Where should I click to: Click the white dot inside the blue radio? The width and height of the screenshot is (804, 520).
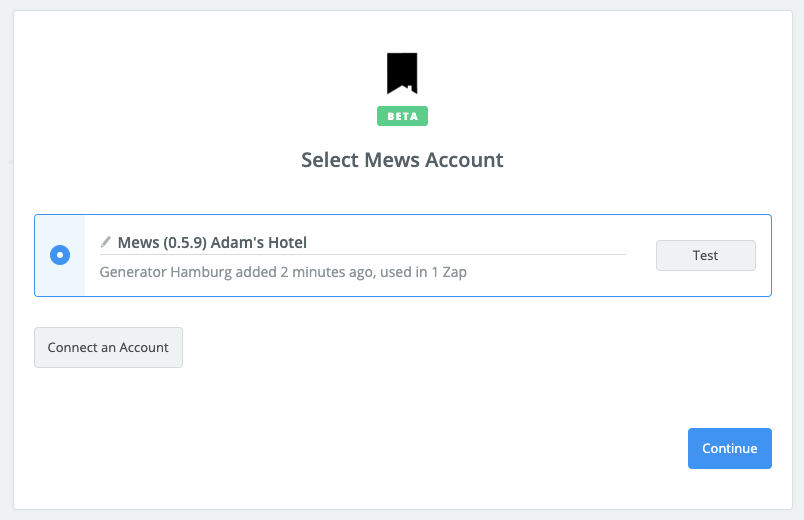pyautogui.click(x=60, y=255)
